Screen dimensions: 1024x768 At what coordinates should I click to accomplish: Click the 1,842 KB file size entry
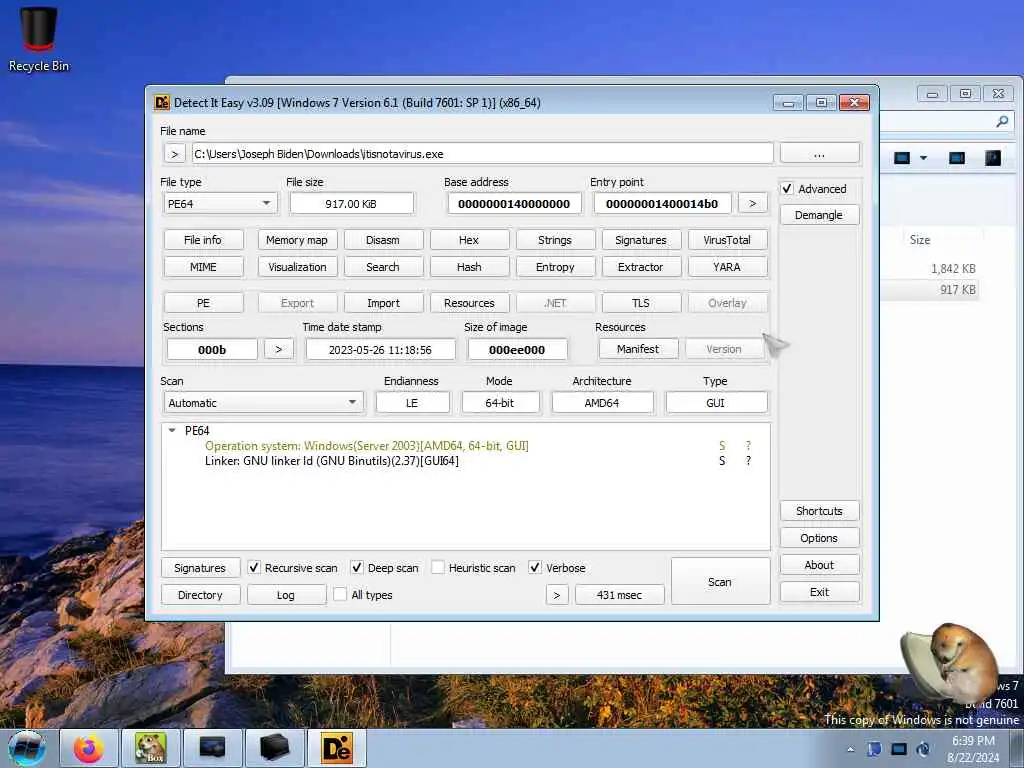pyautogui.click(x=953, y=268)
